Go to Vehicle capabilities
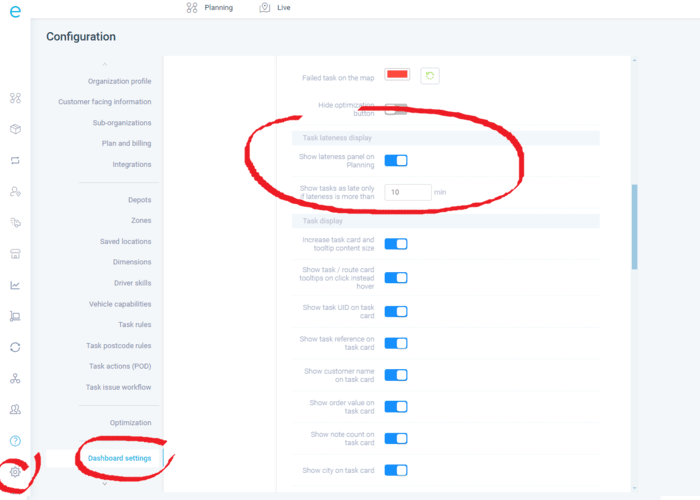This screenshot has height=500, width=700. click(x=120, y=304)
